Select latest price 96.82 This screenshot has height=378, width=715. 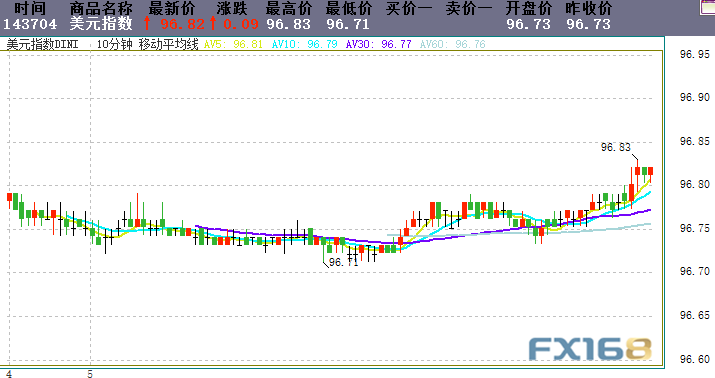[x=182, y=24]
